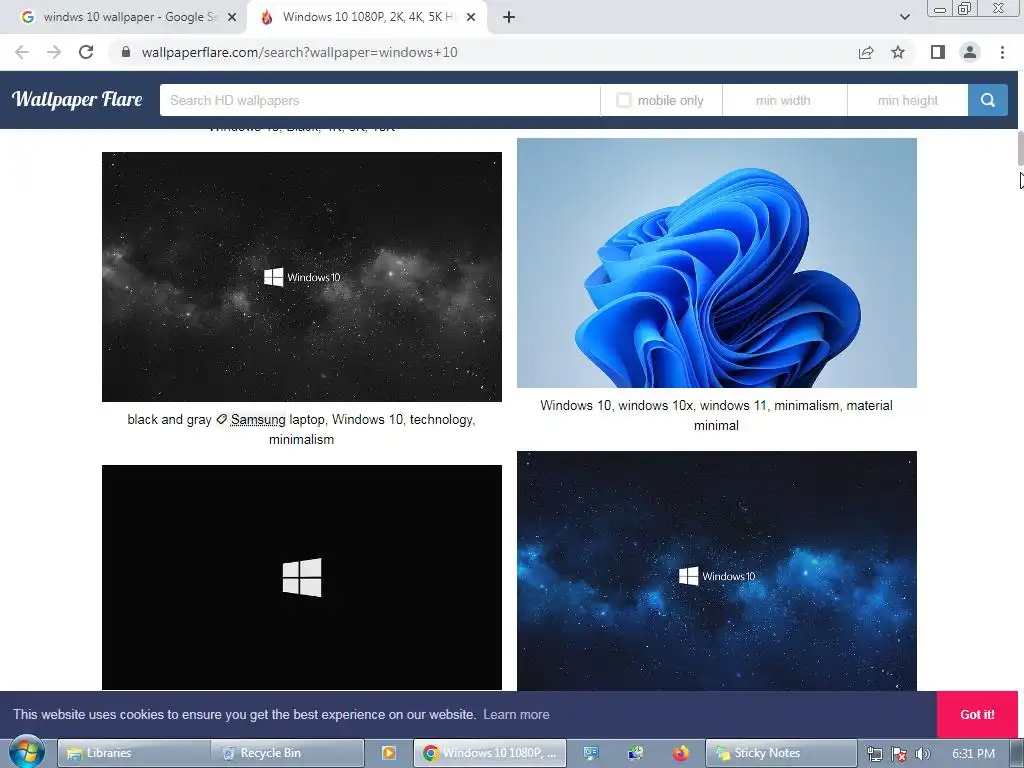Open the Chrome three-dot menu
The height and width of the screenshot is (768, 1024).
click(x=1002, y=52)
